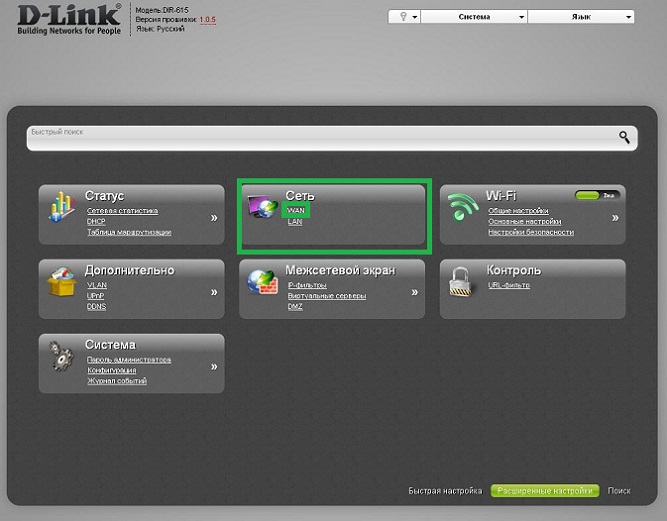Switch to Быстрая настройка mode

click(446, 491)
